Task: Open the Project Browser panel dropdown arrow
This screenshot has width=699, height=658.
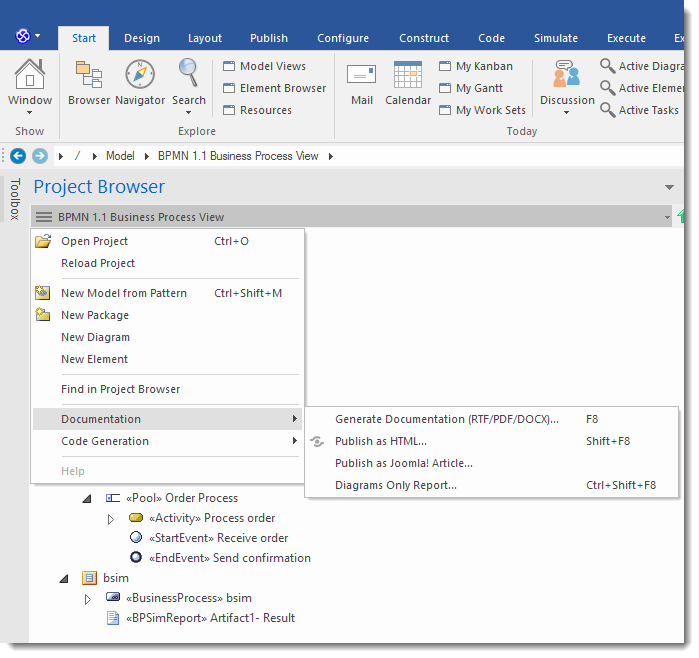Action: point(669,188)
